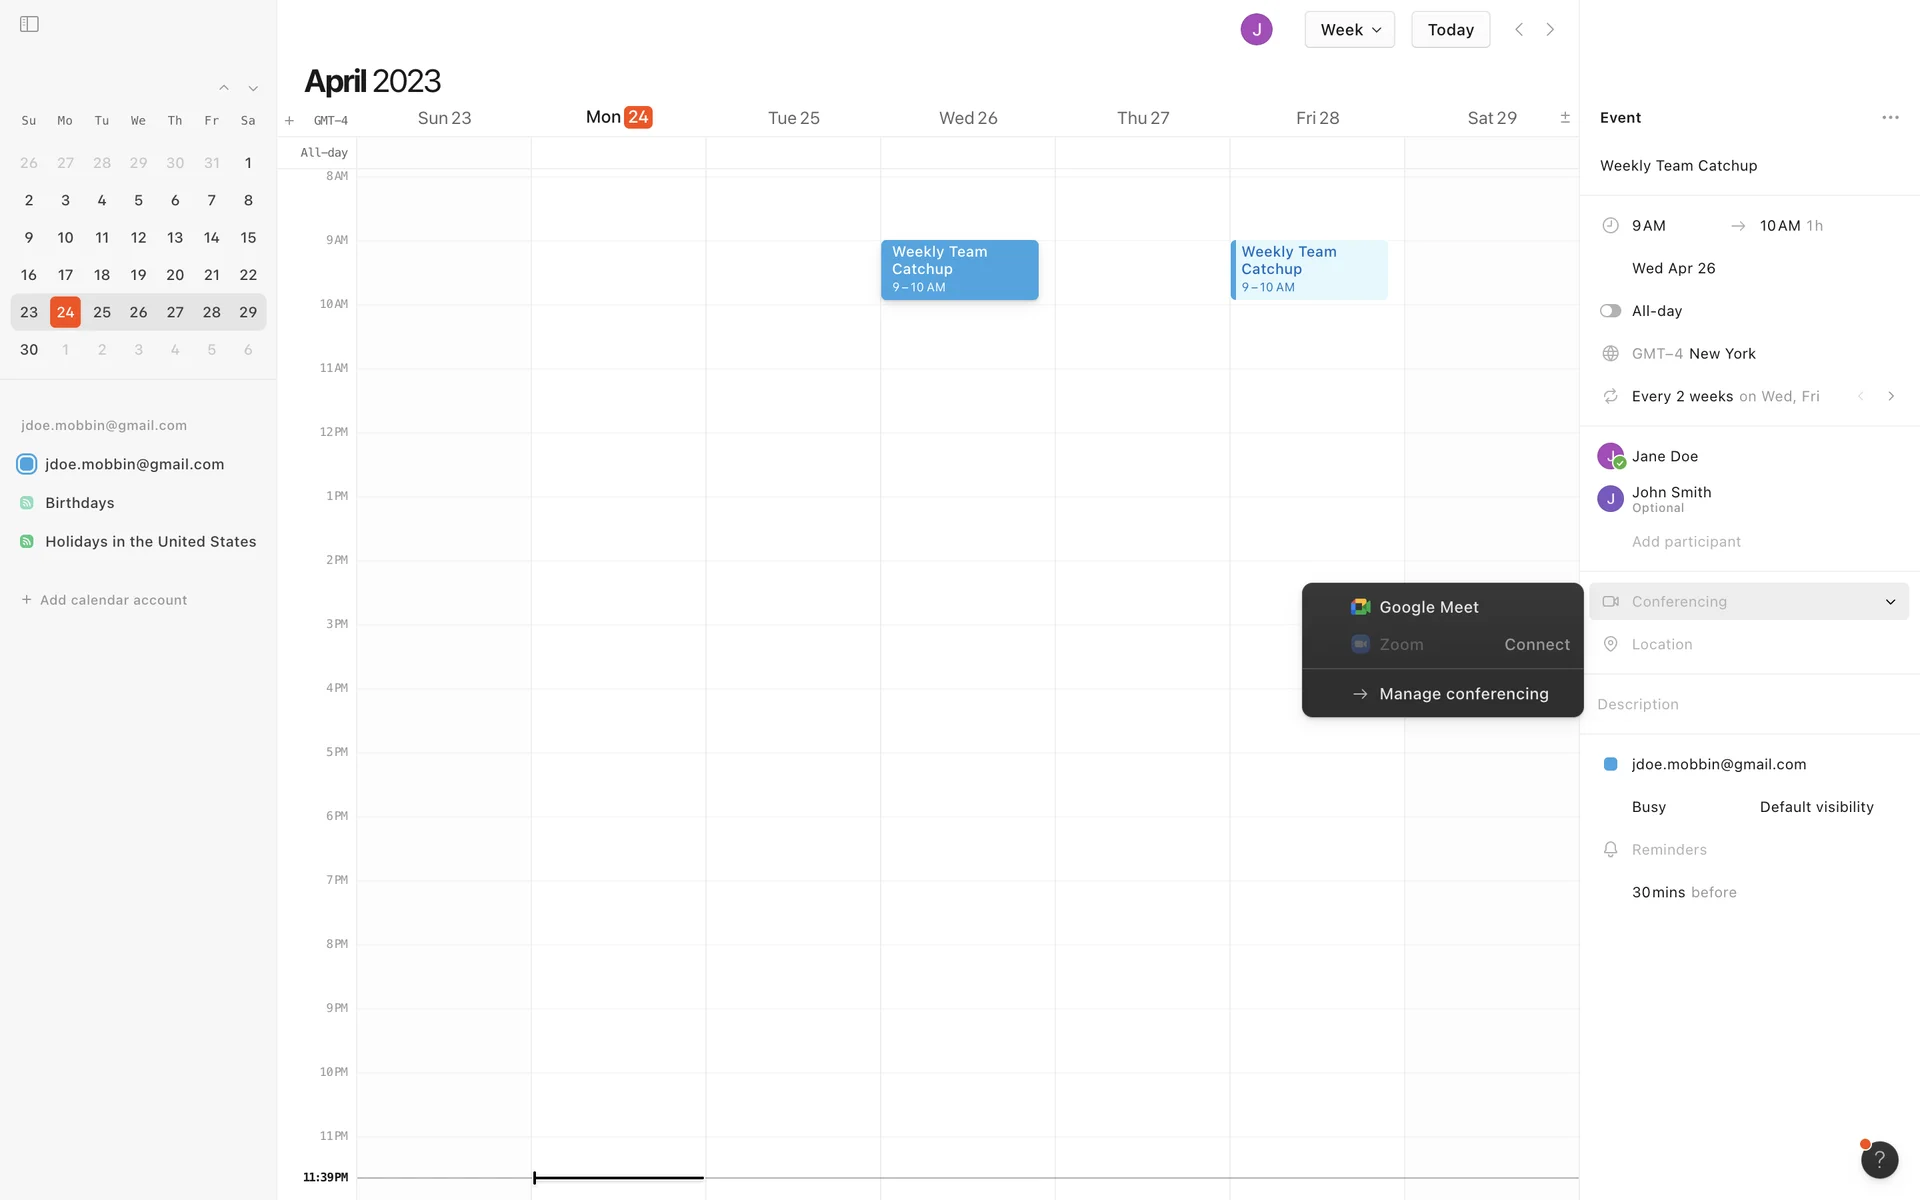1920x1200 pixels.
Task: Toggle jdoe.mobbin@gmail.com calendar checkbox
Action: tap(27, 464)
